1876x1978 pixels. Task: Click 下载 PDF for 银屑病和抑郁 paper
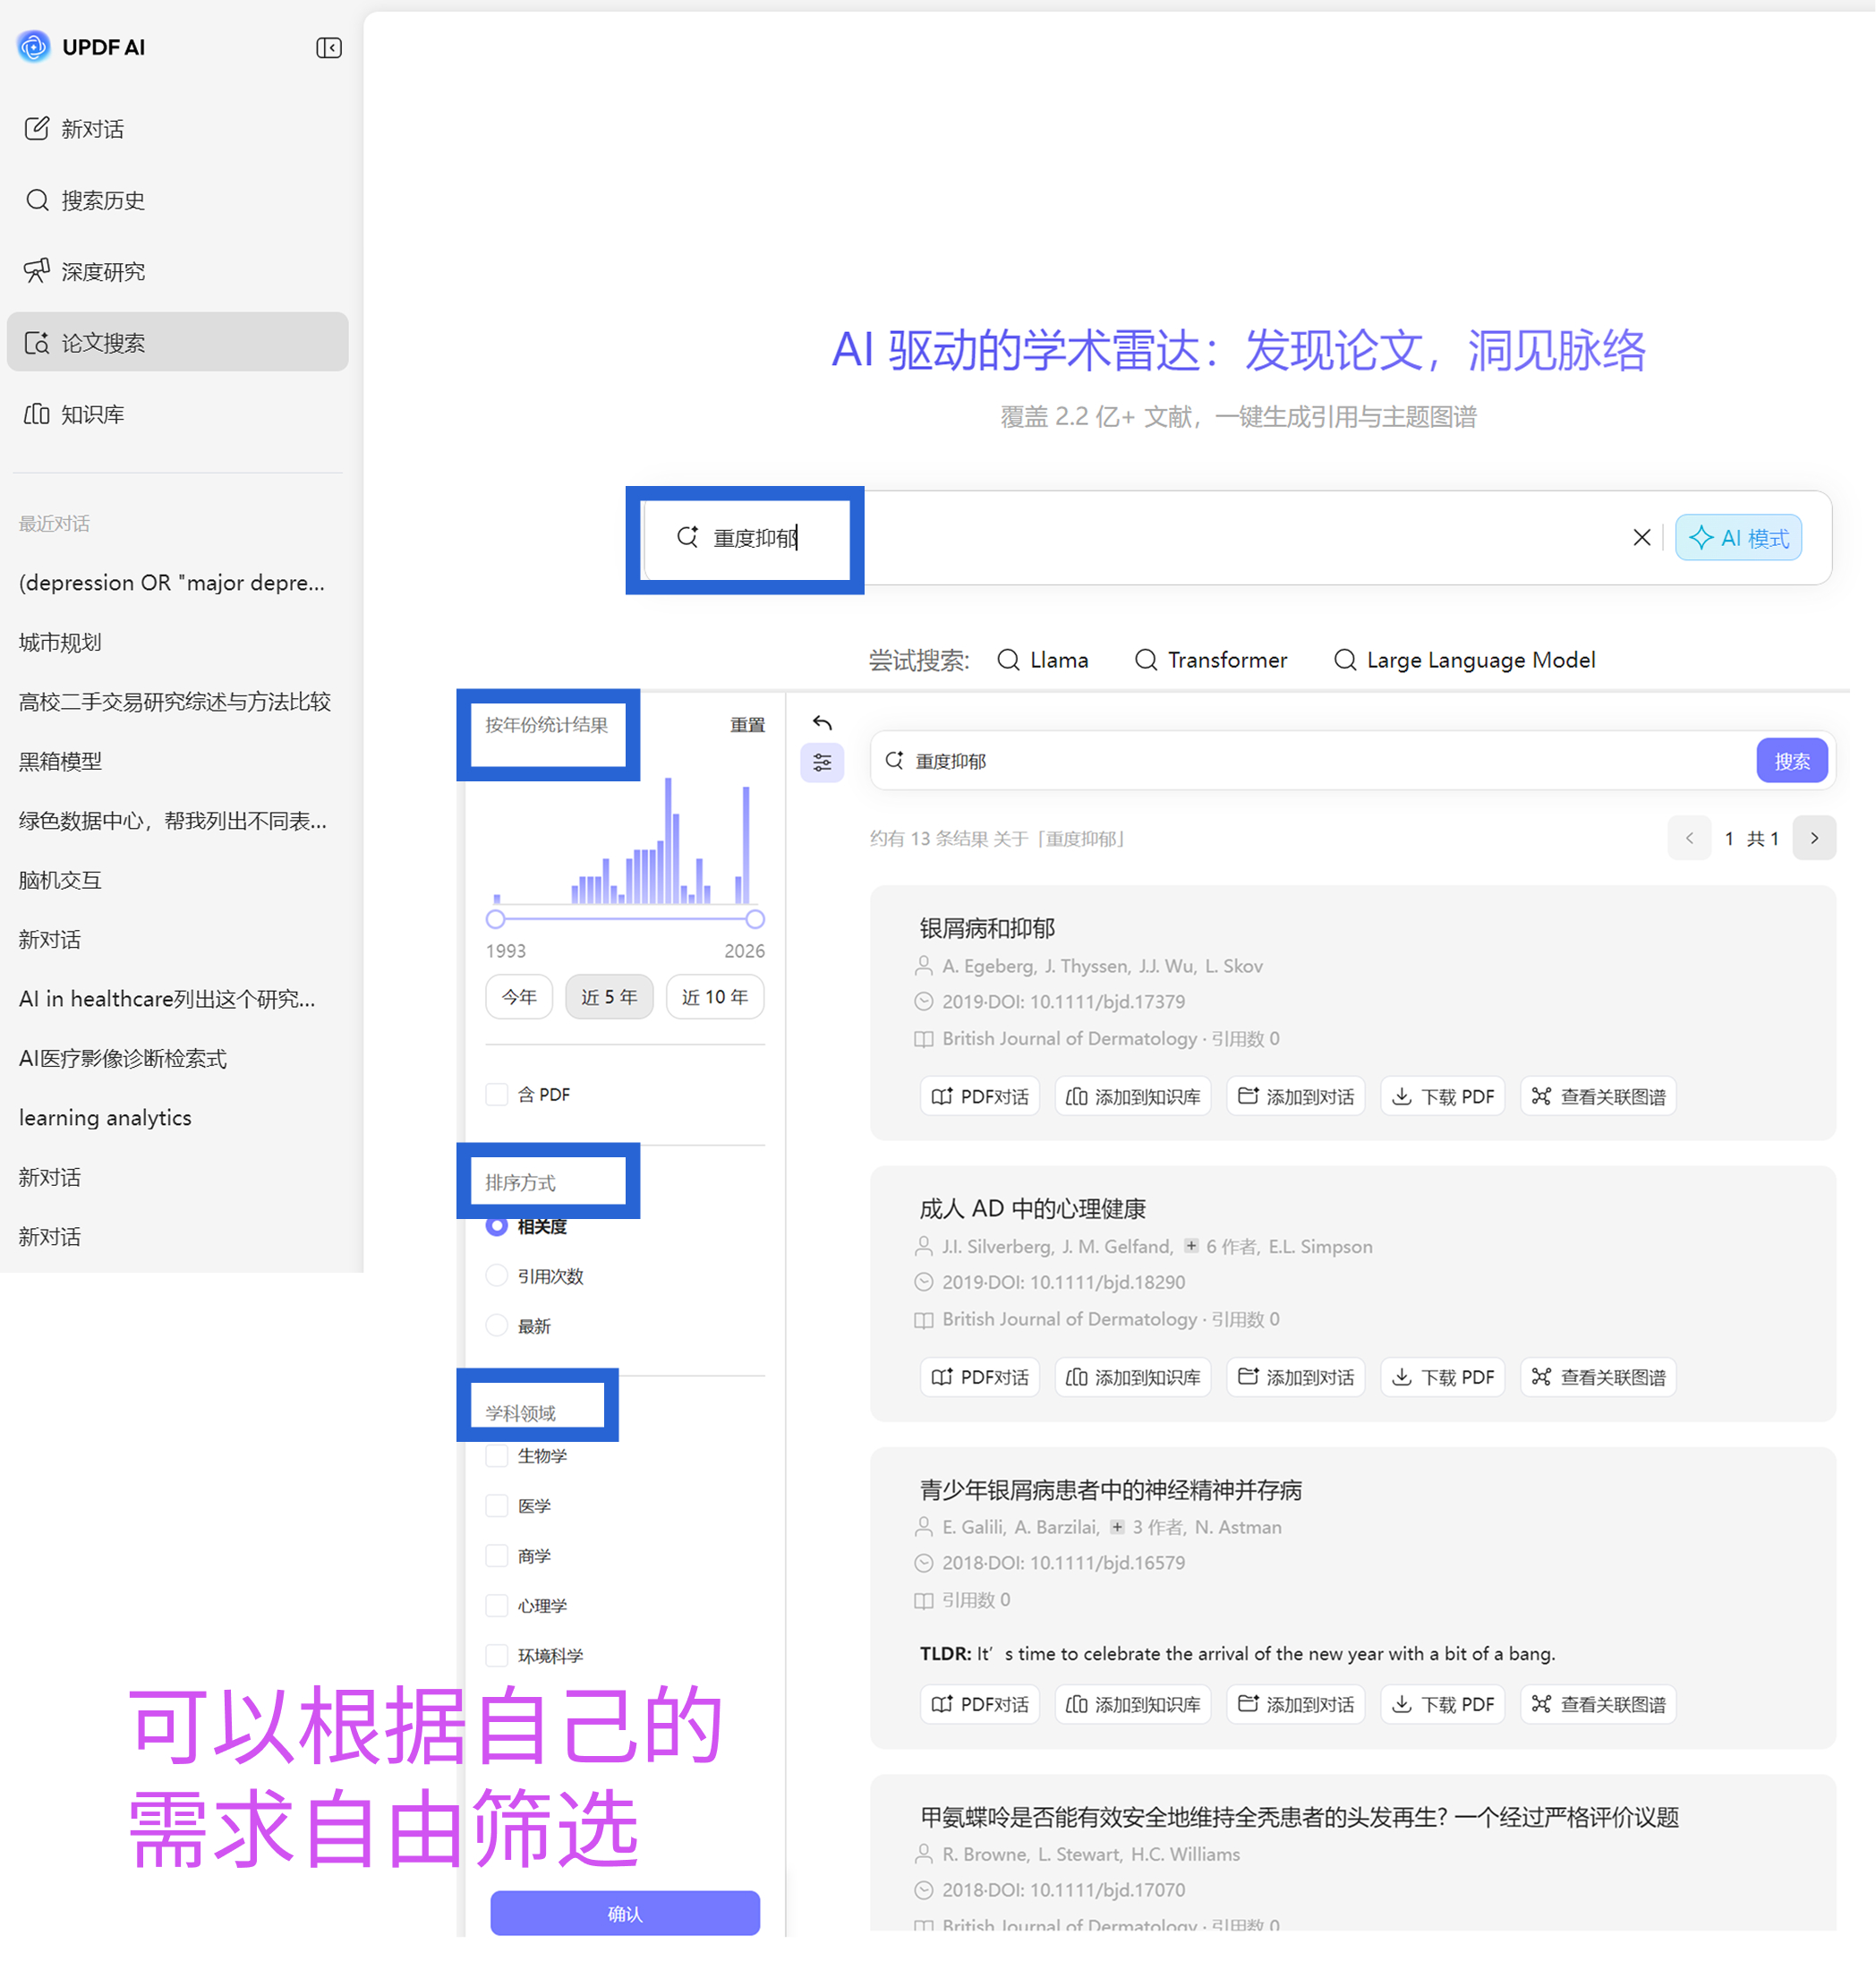[1443, 1096]
